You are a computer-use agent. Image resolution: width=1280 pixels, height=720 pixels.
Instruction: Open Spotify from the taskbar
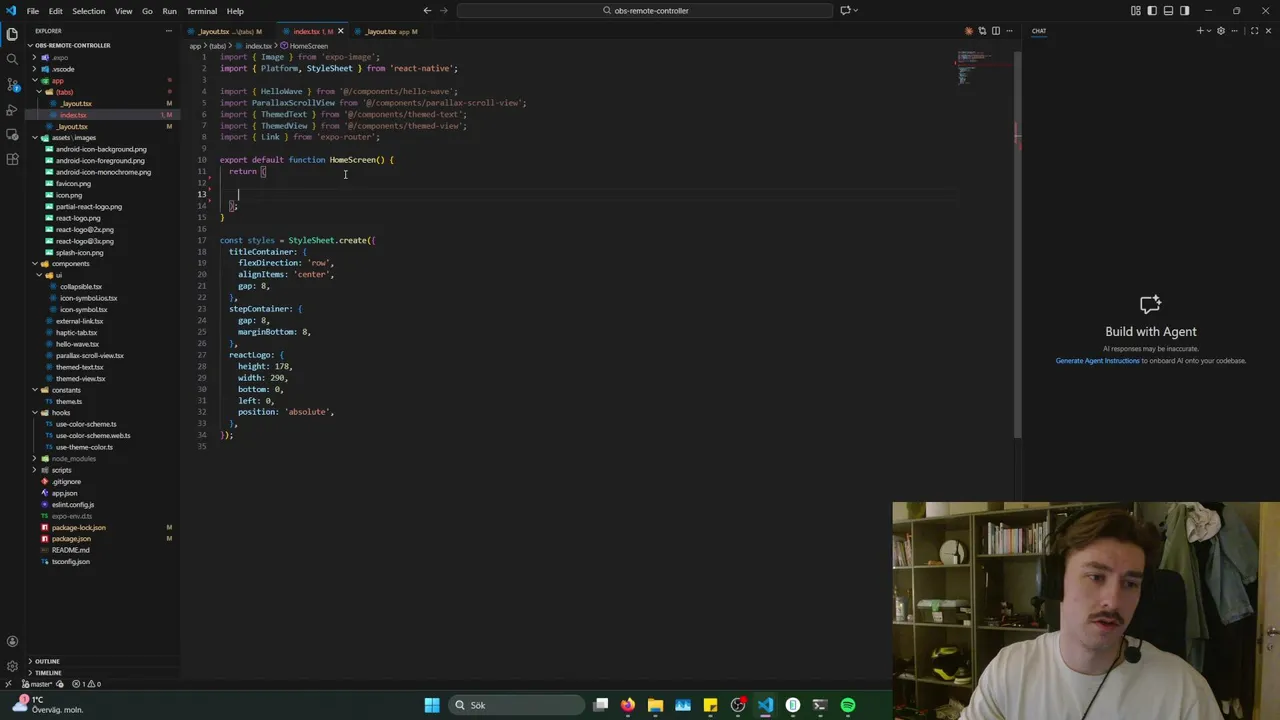(848, 705)
